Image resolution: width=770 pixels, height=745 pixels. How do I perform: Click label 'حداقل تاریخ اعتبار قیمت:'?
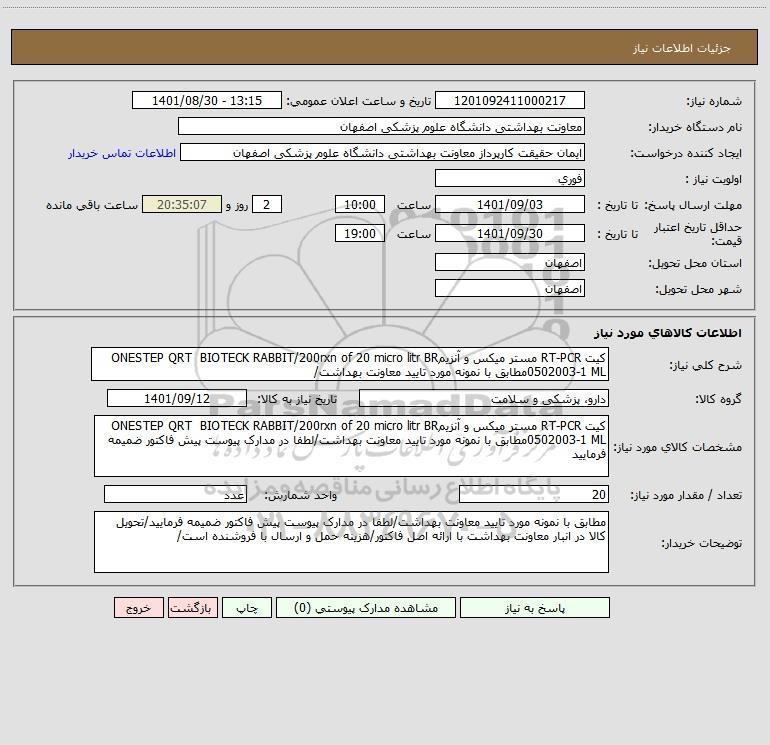pos(697,234)
